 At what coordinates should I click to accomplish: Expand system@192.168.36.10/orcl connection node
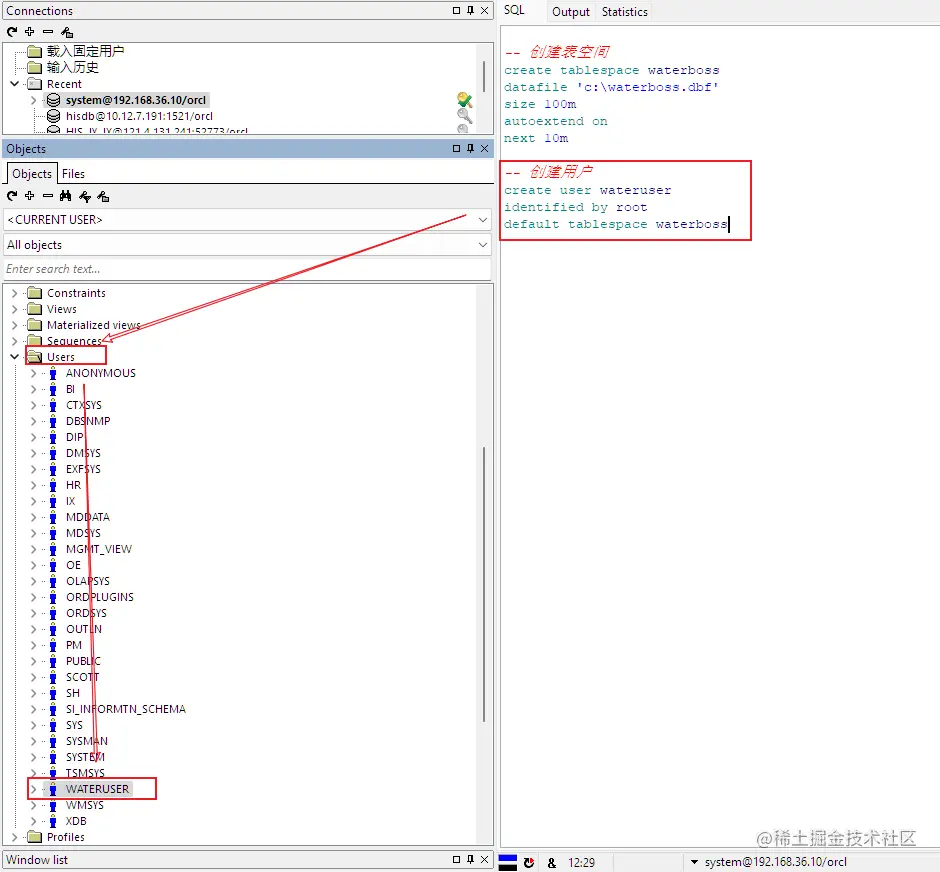point(34,100)
